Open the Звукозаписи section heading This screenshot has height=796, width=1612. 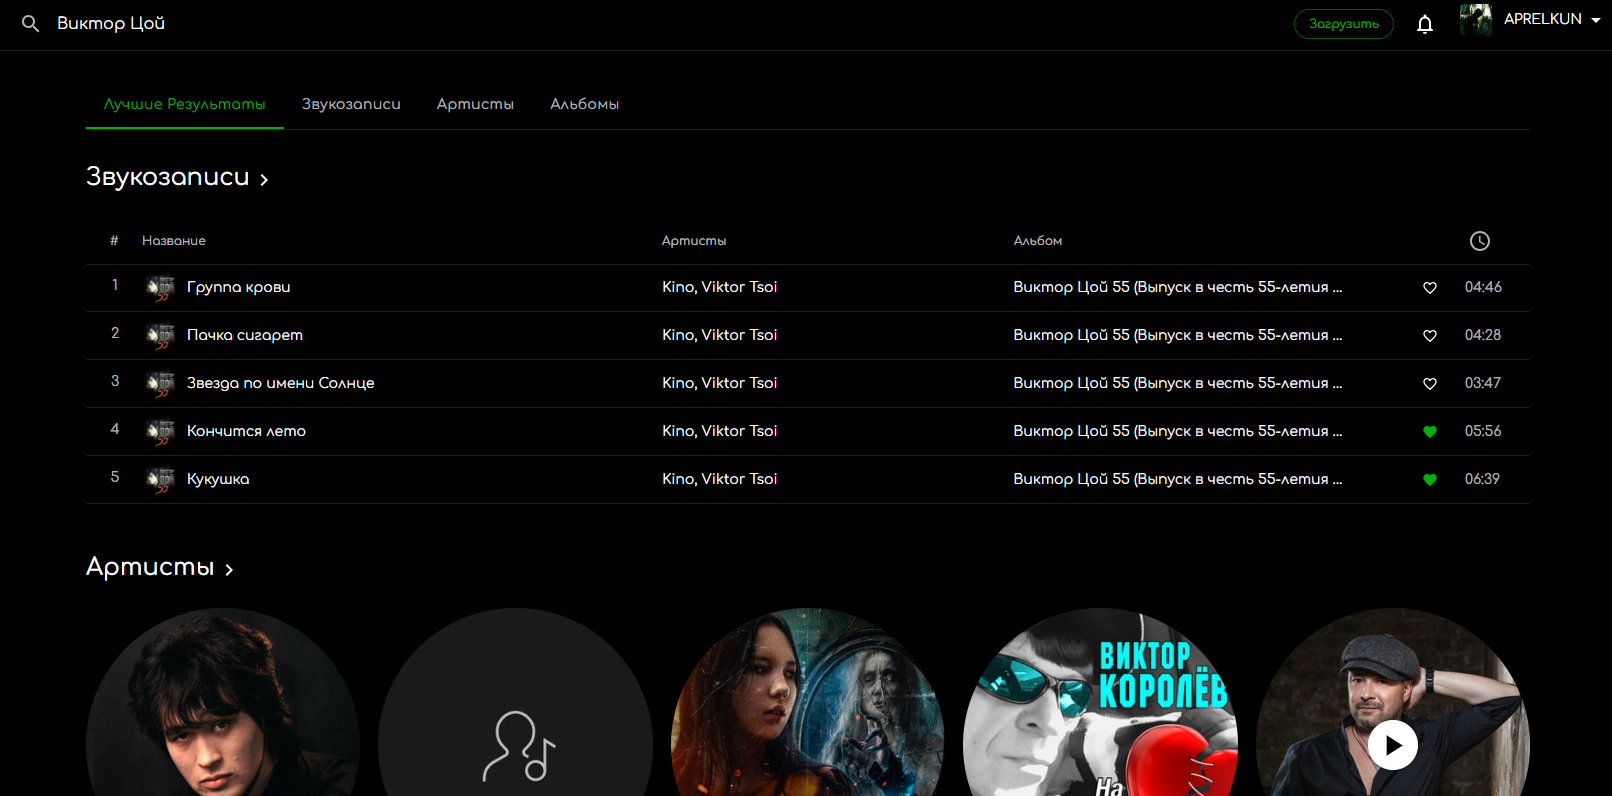coord(167,177)
